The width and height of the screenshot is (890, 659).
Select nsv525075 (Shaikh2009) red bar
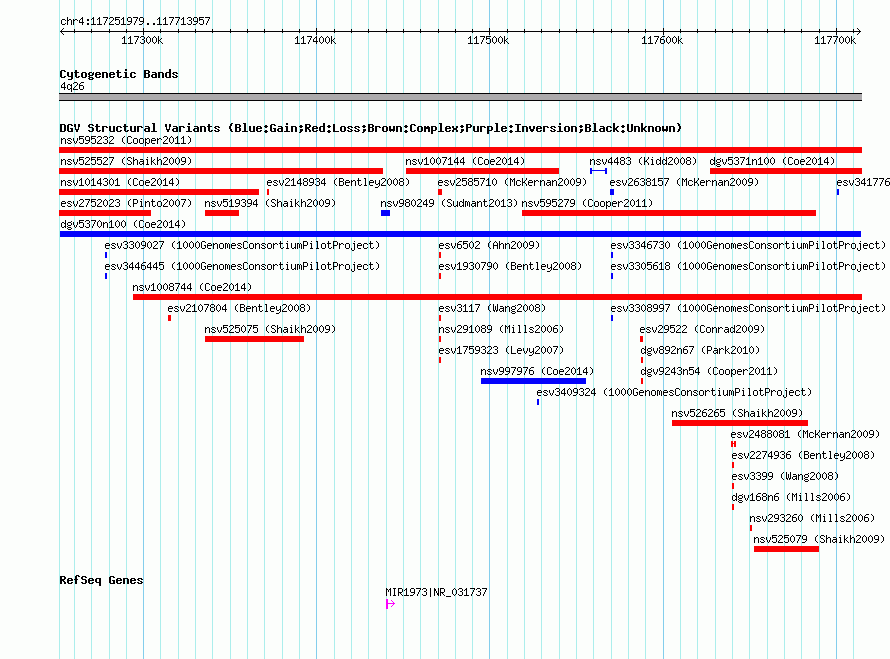(x=254, y=339)
